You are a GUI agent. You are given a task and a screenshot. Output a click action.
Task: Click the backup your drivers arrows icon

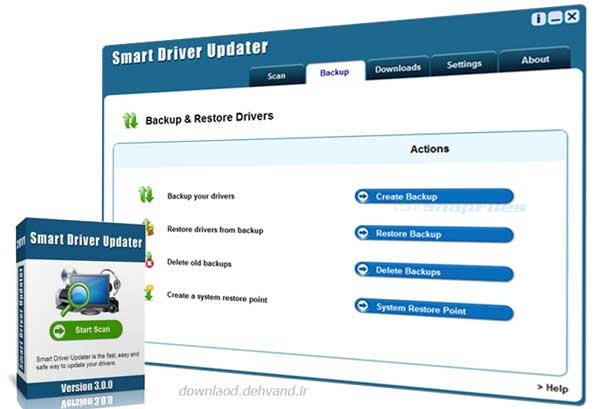coord(146,194)
